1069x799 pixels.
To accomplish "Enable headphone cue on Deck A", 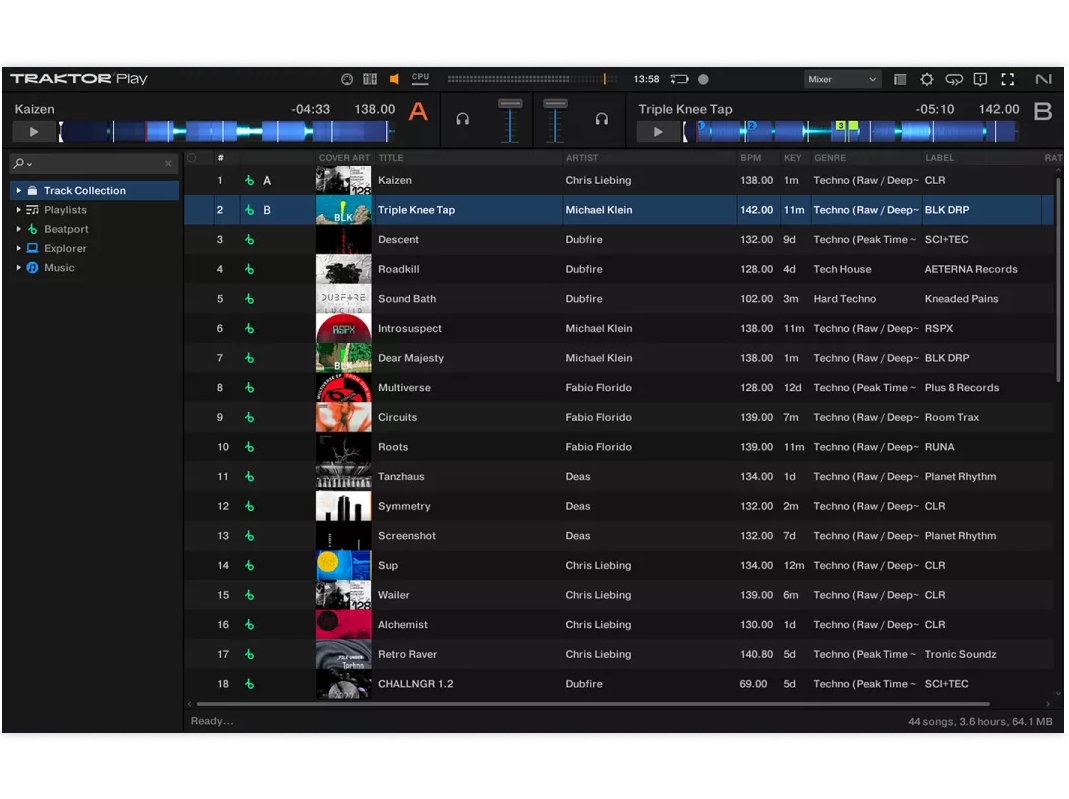I will [x=462, y=118].
